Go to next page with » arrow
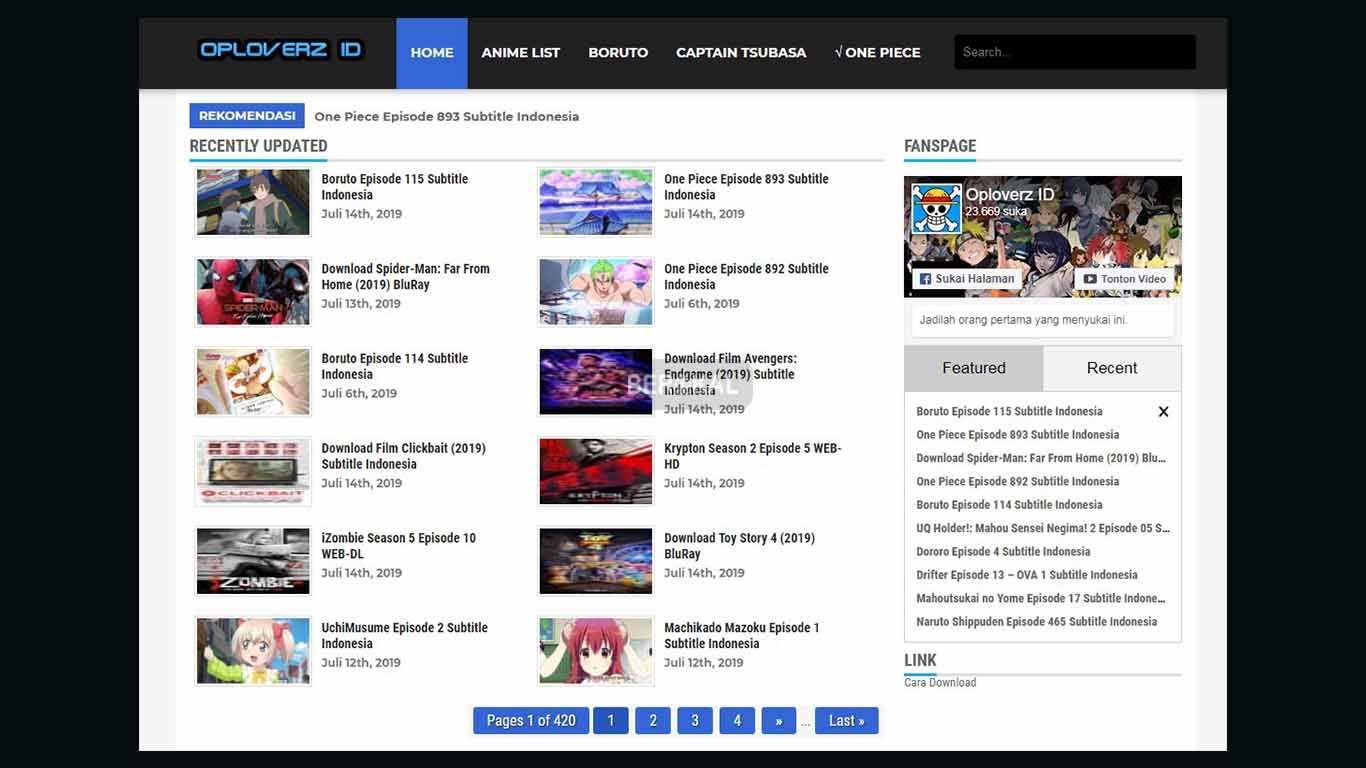The image size is (1366, 768). tap(778, 720)
